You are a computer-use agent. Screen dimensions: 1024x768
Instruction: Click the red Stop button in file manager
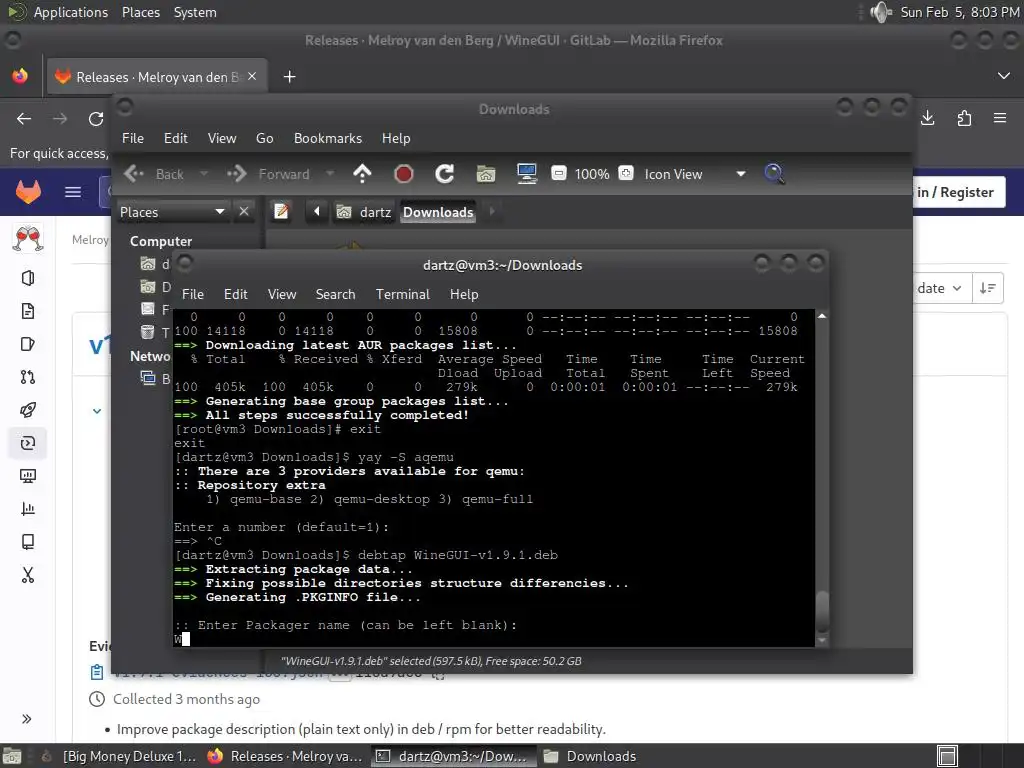coord(404,174)
